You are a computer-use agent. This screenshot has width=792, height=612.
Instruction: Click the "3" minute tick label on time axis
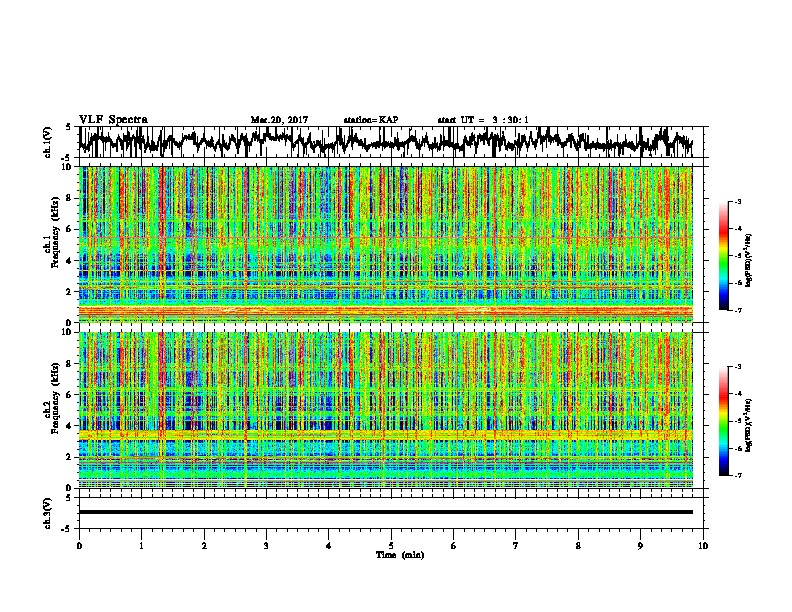[x=266, y=546]
